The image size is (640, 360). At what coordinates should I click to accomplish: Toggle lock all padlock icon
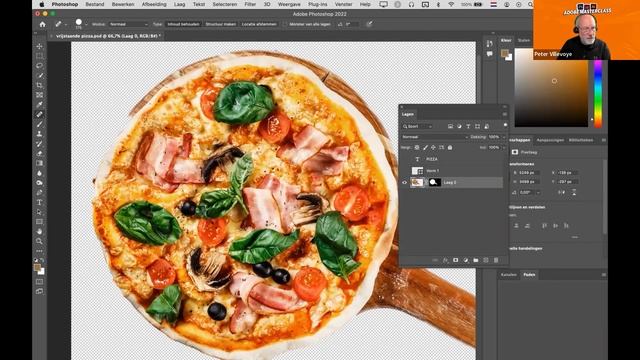450,147
